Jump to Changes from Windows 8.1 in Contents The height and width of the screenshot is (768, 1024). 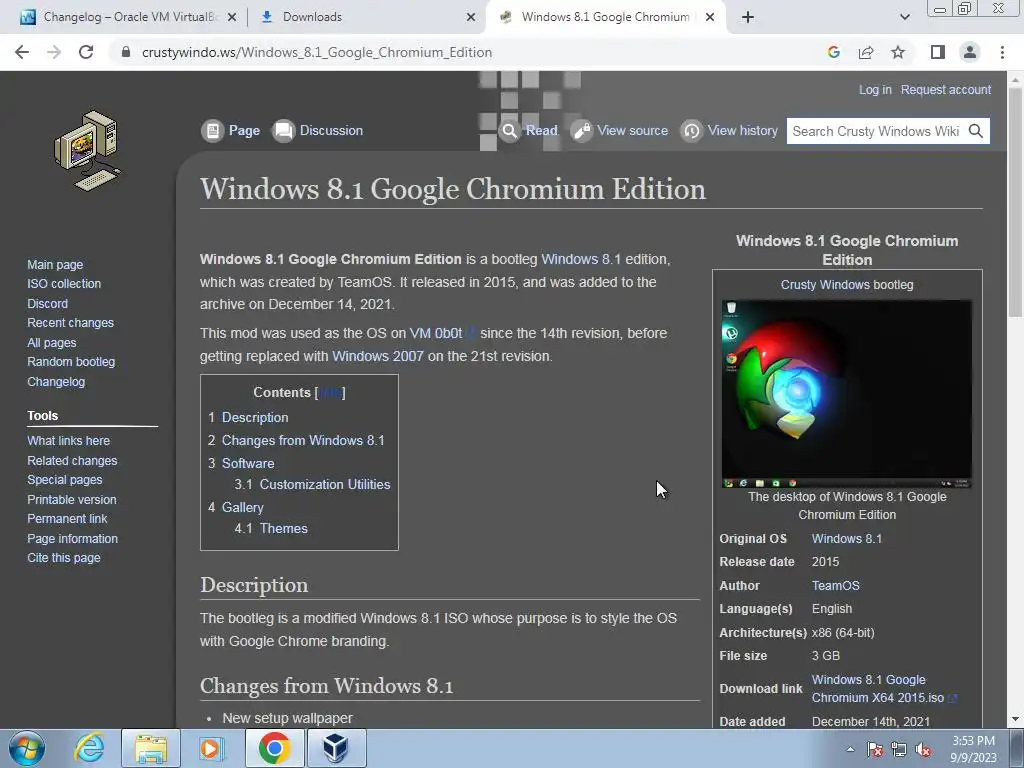pos(303,440)
